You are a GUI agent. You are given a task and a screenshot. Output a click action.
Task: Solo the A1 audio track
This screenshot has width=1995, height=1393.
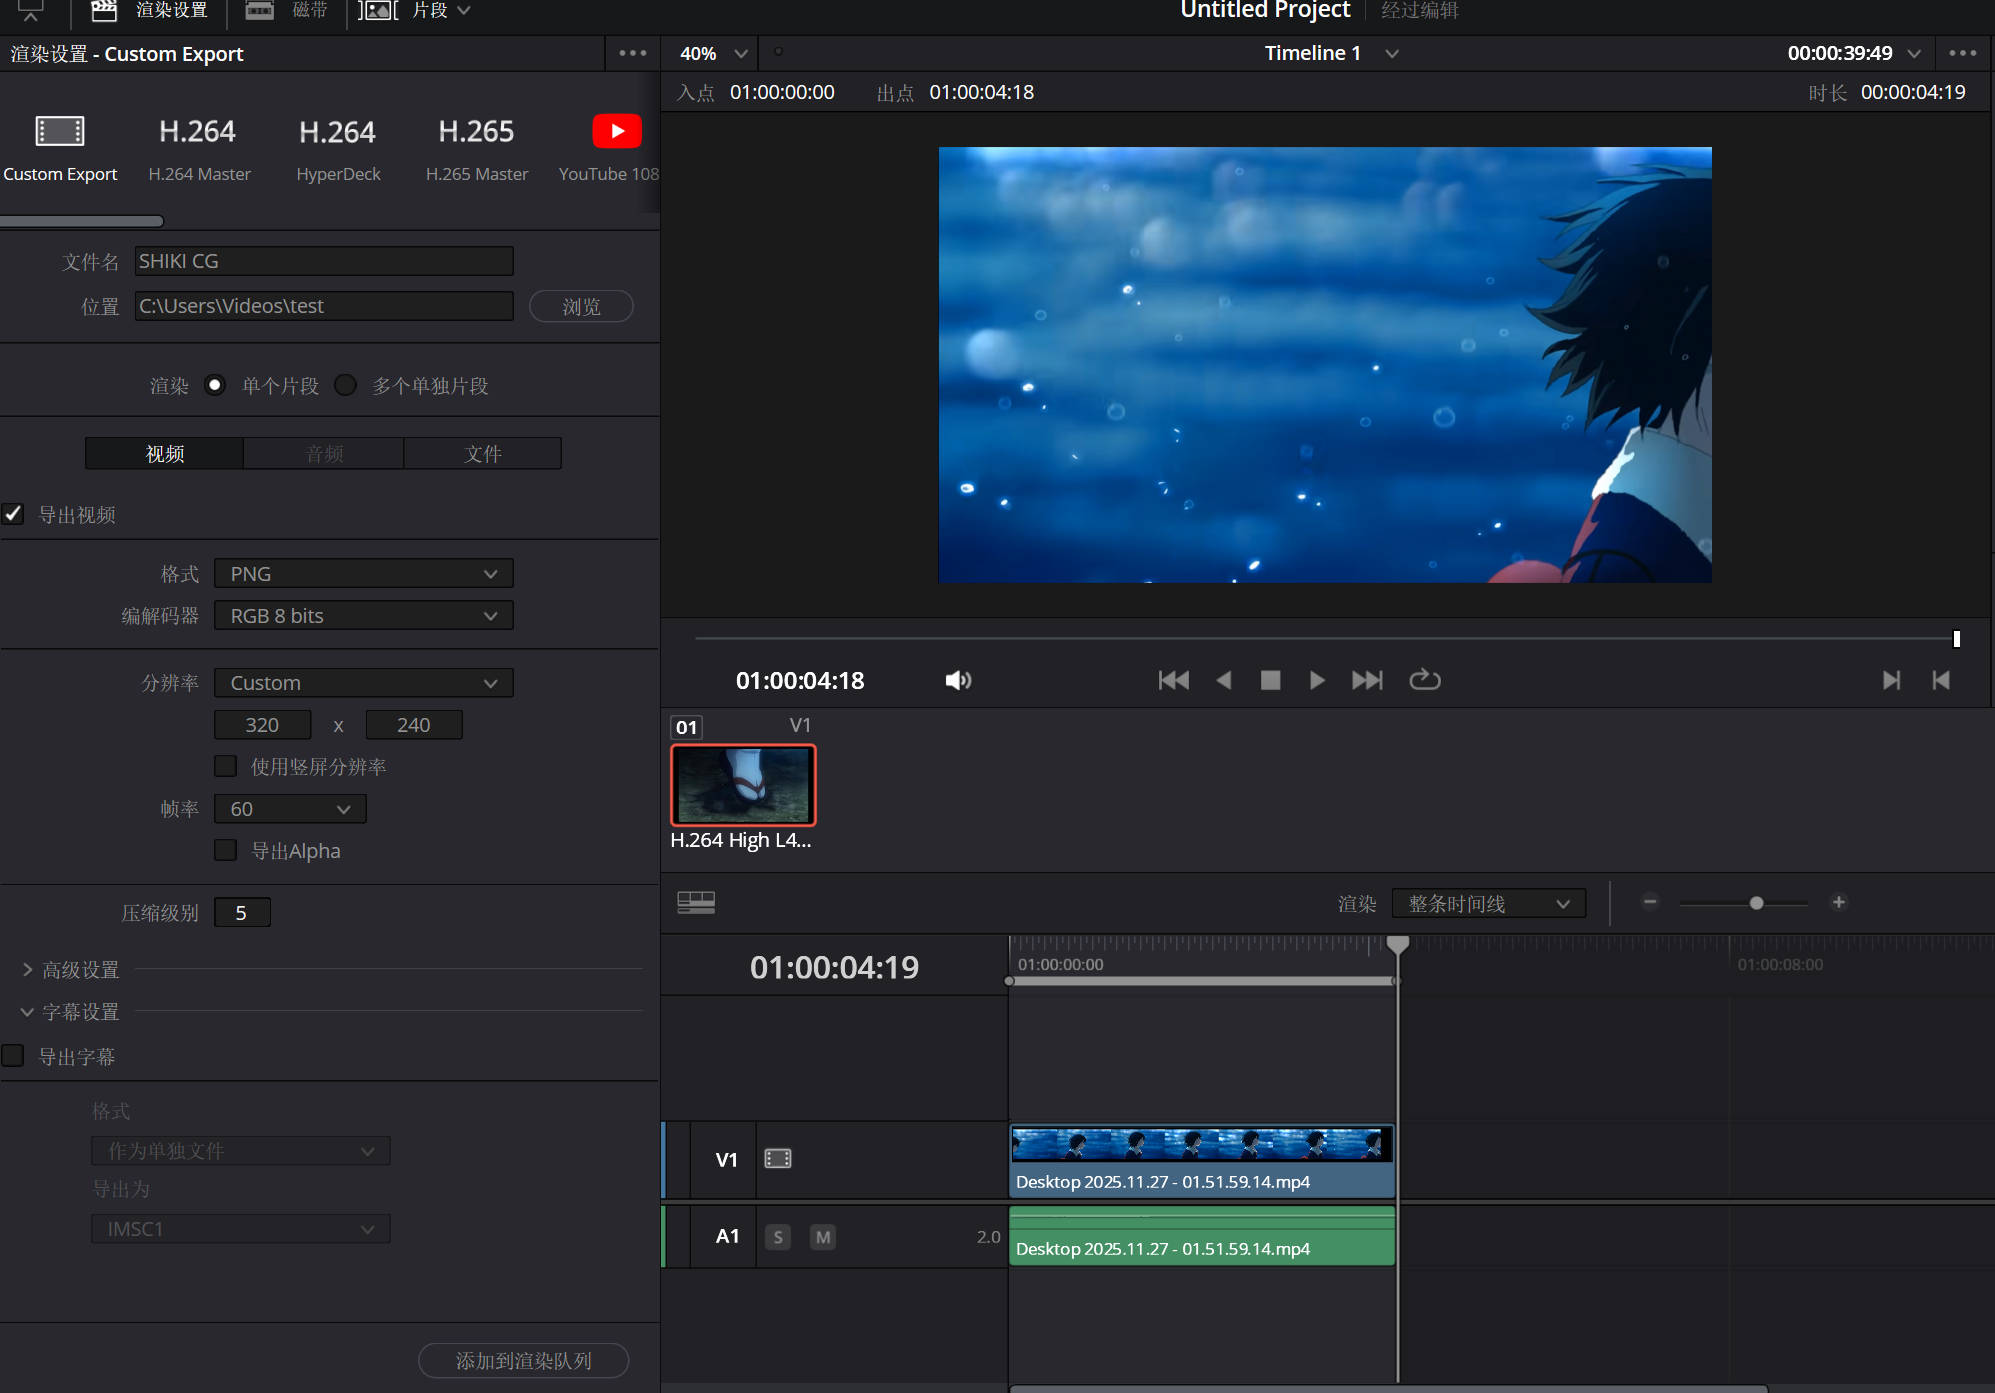coord(778,1237)
